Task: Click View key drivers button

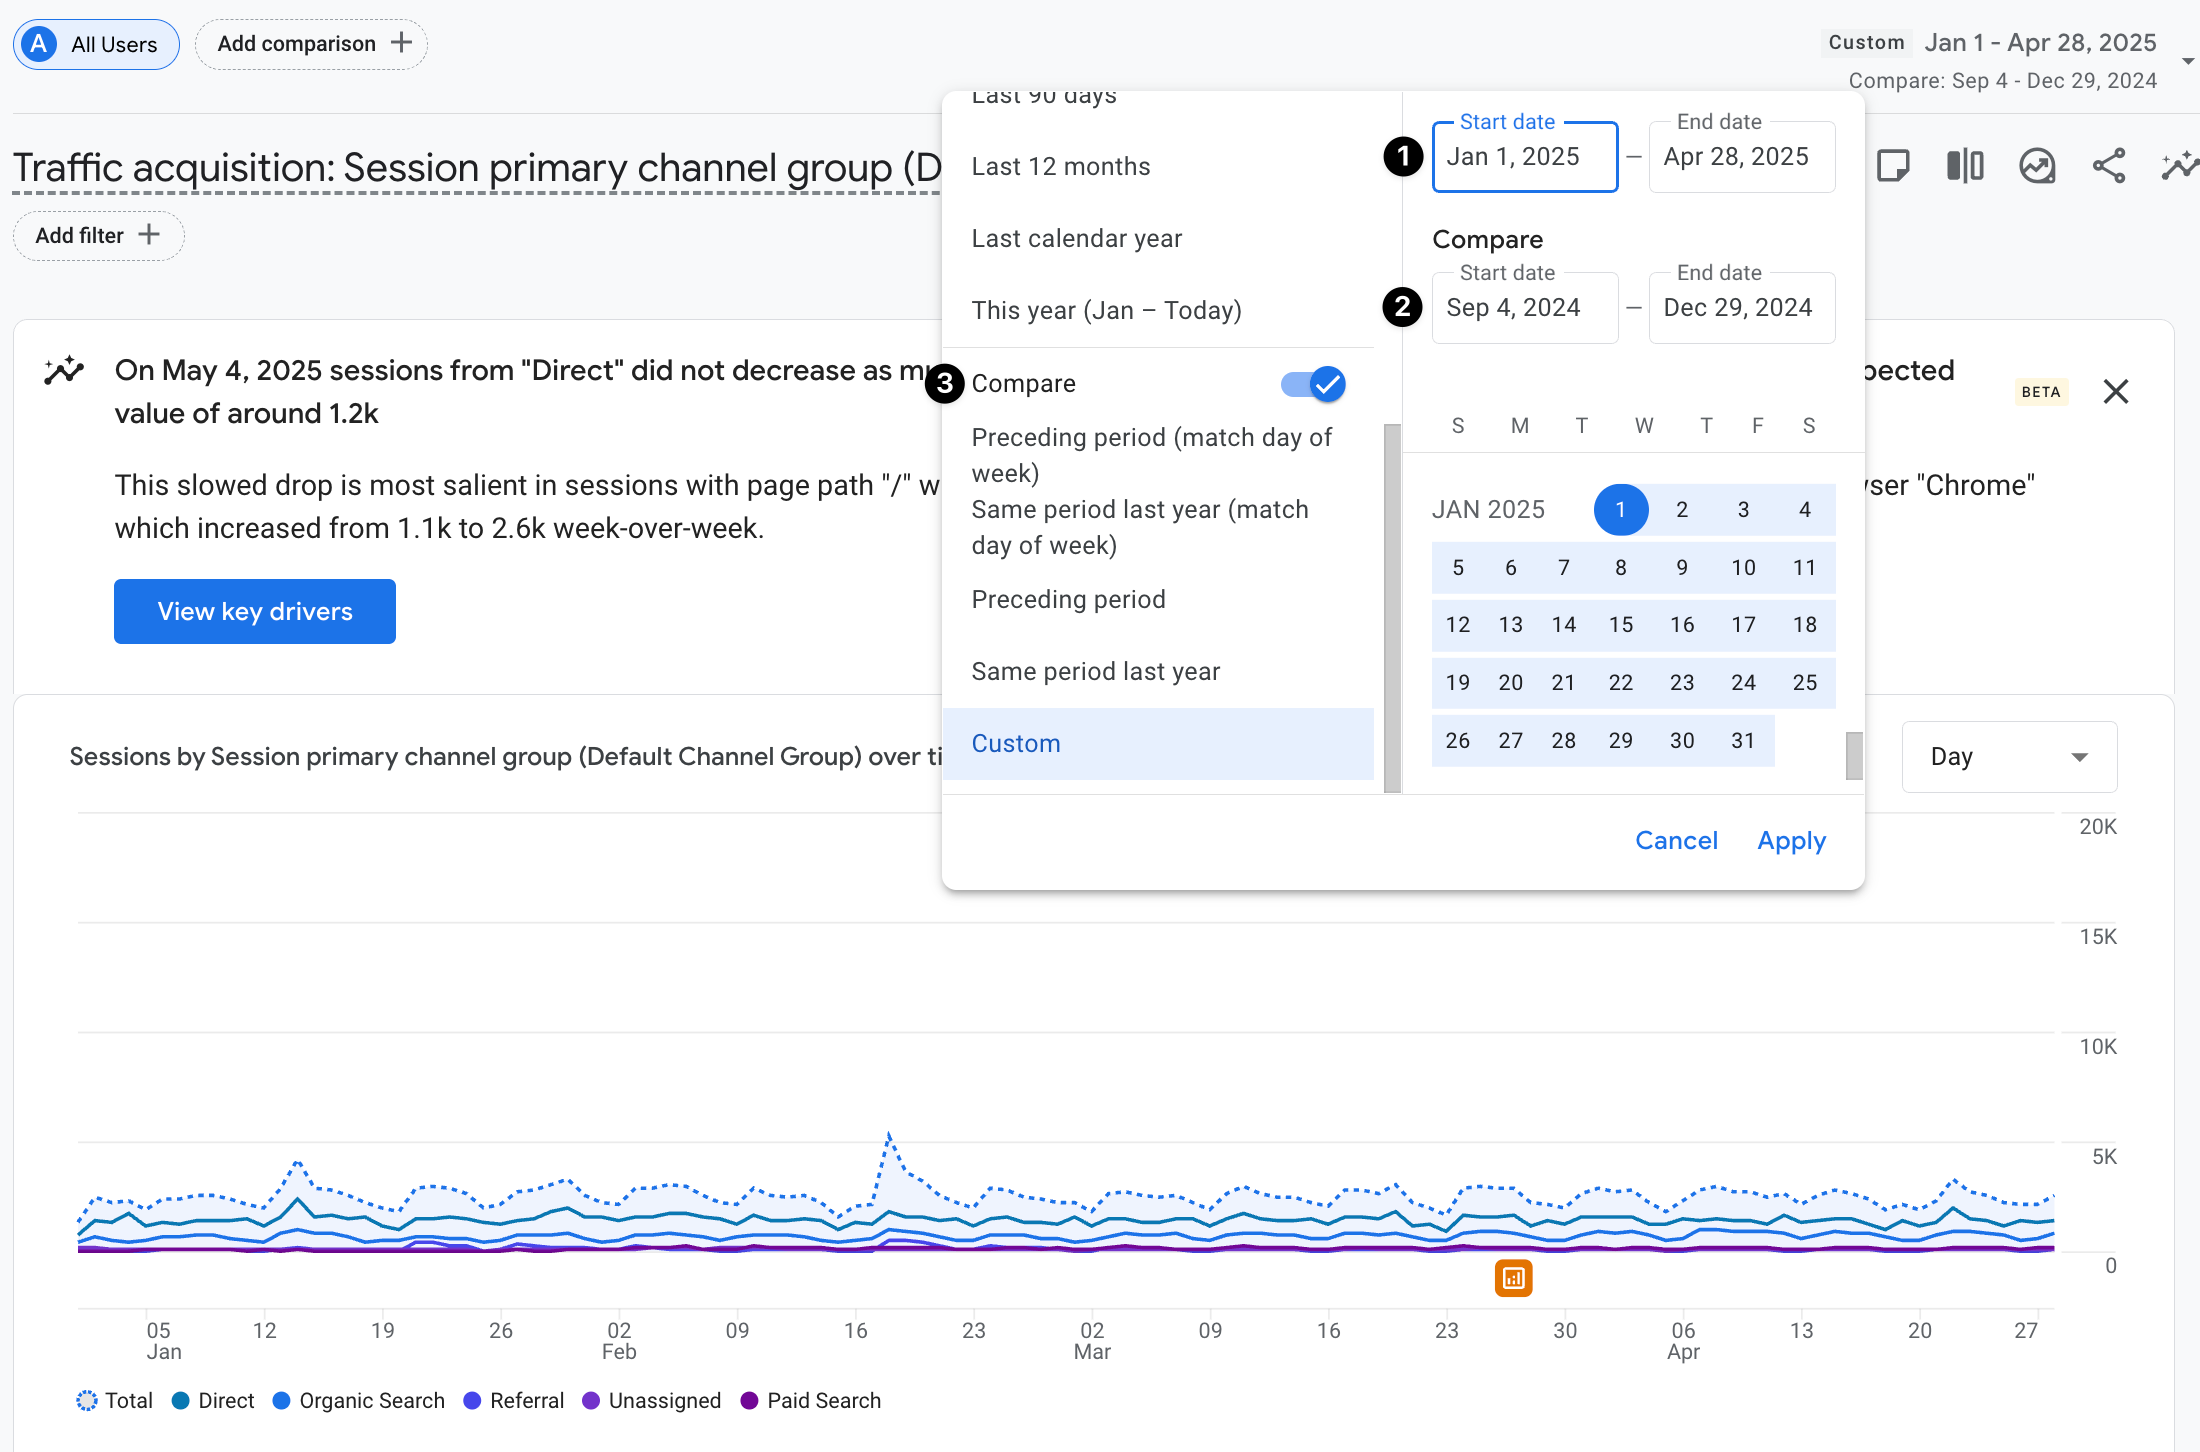Action: [255, 612]
